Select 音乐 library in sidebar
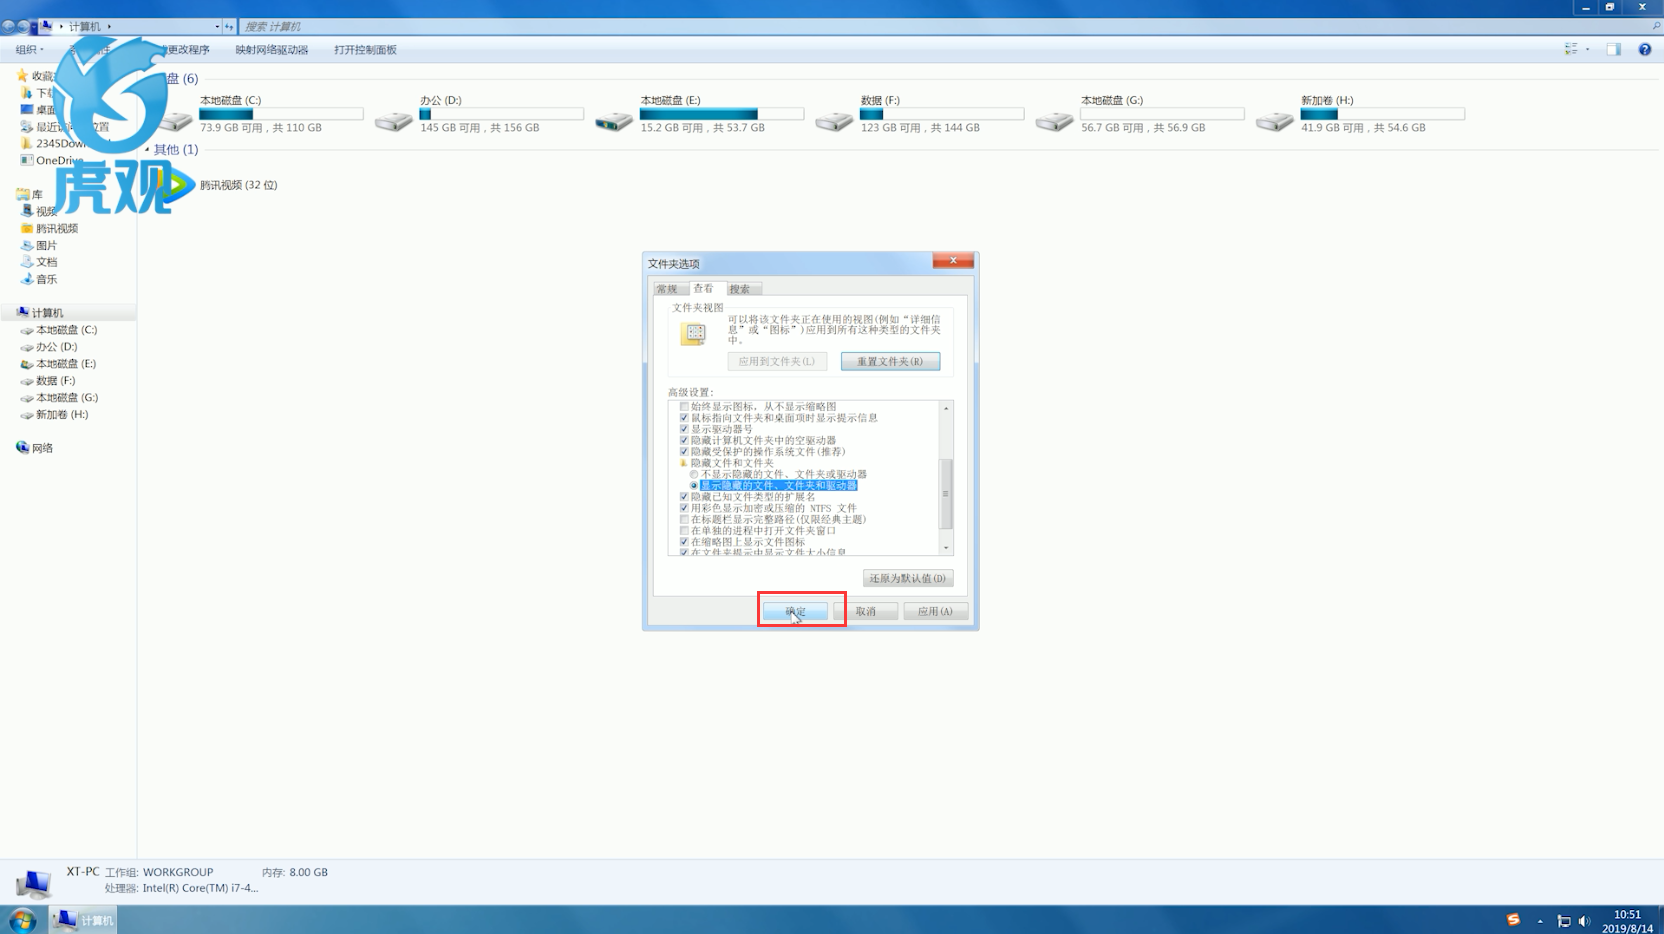Screen dimensions: 1664x934 [x=39, y=279]
